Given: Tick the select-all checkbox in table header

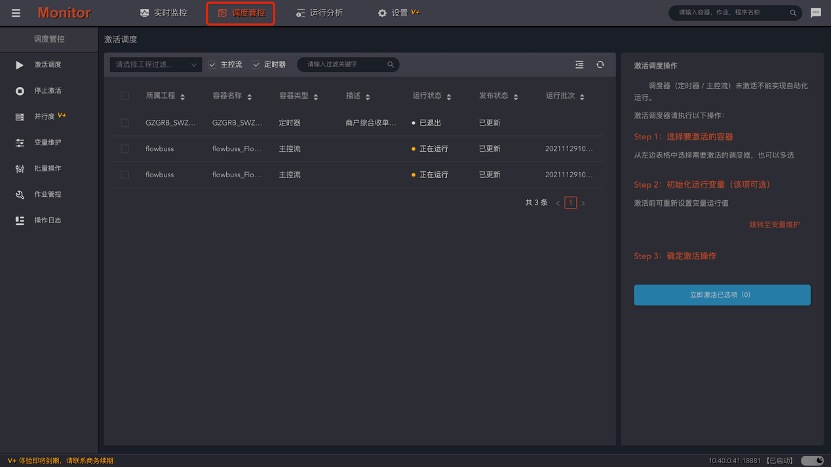Looking at the screenshot, I should click(x=125, y=96).
